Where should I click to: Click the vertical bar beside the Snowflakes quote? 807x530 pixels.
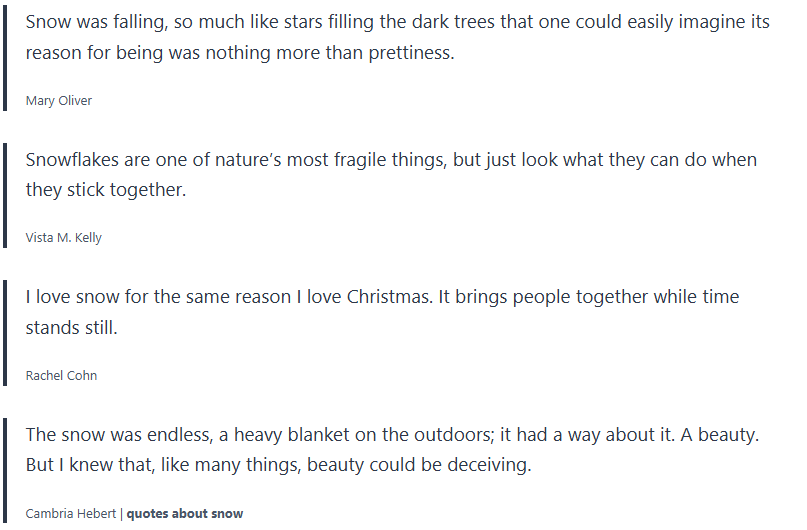(x=6, y=193)
